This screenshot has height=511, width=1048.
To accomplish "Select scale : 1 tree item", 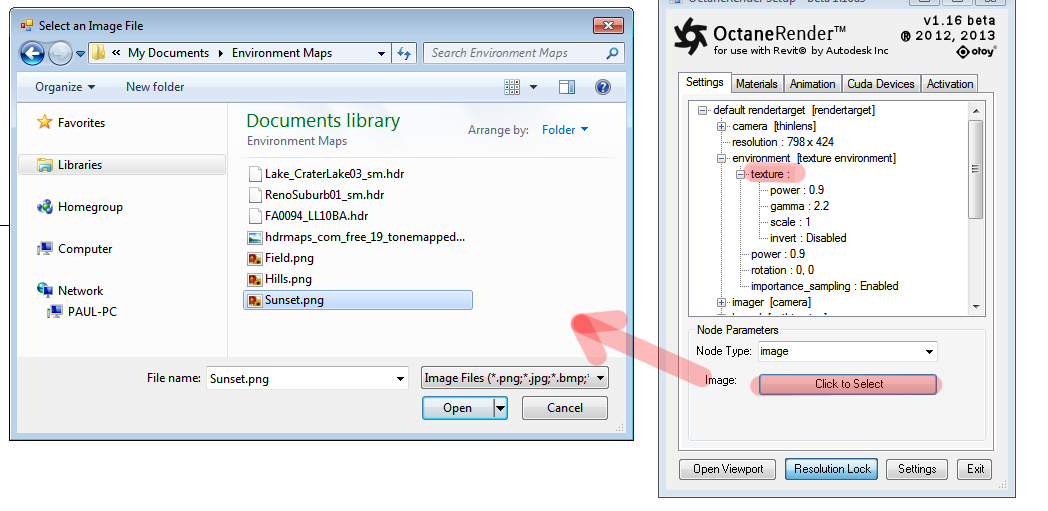I will 790,222.
